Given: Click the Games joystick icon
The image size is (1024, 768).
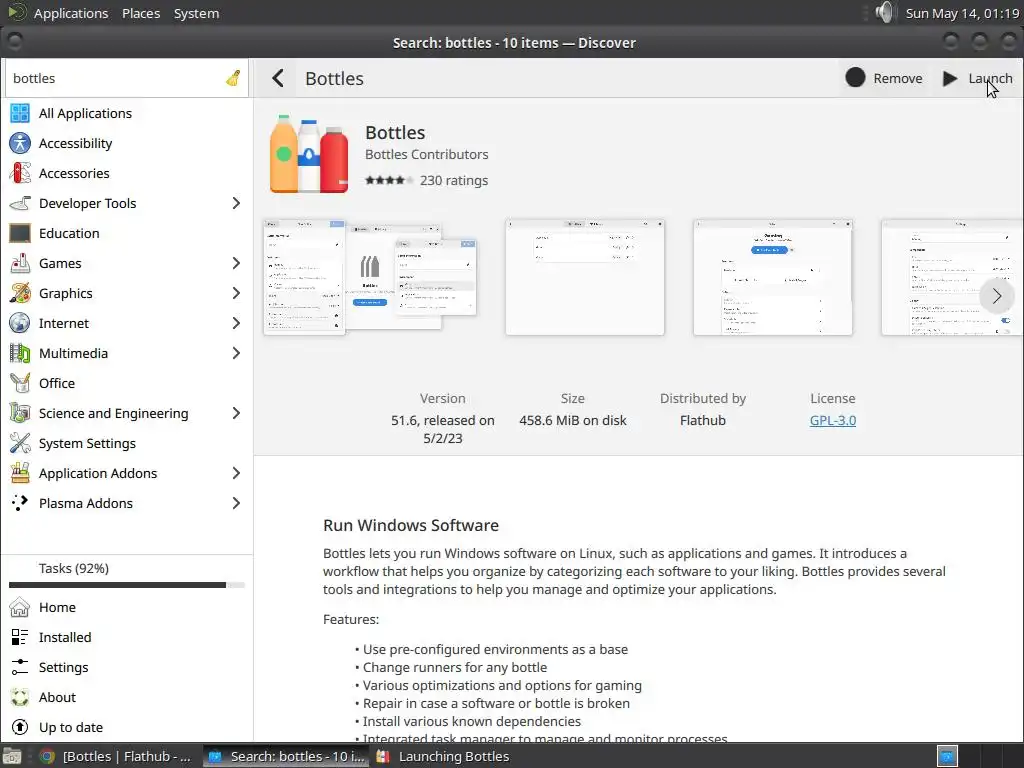Looking at the screenshot, I should coord(20,263).
